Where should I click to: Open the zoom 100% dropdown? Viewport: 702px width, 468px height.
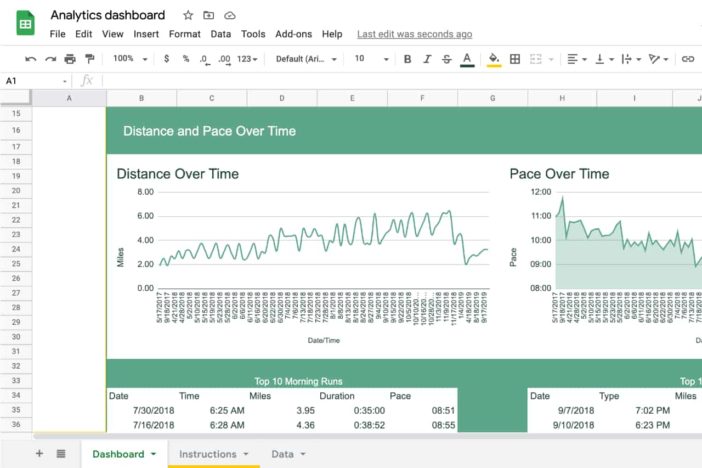click(x=130, y=59)
